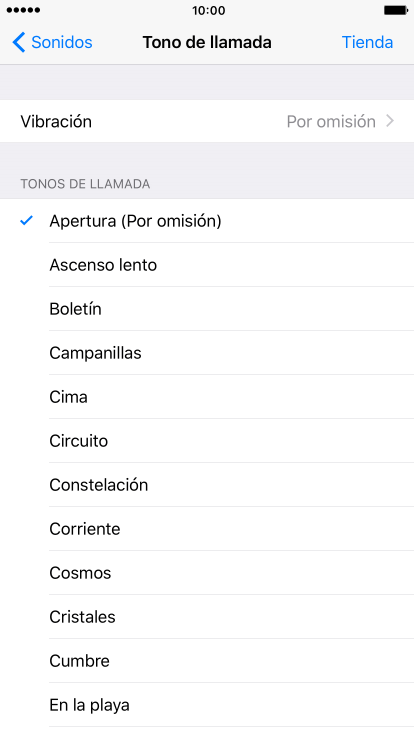Open the Vibración disclosure chevron
The image size is (414, 736).
pyautogui.click(x=390, y=121)
